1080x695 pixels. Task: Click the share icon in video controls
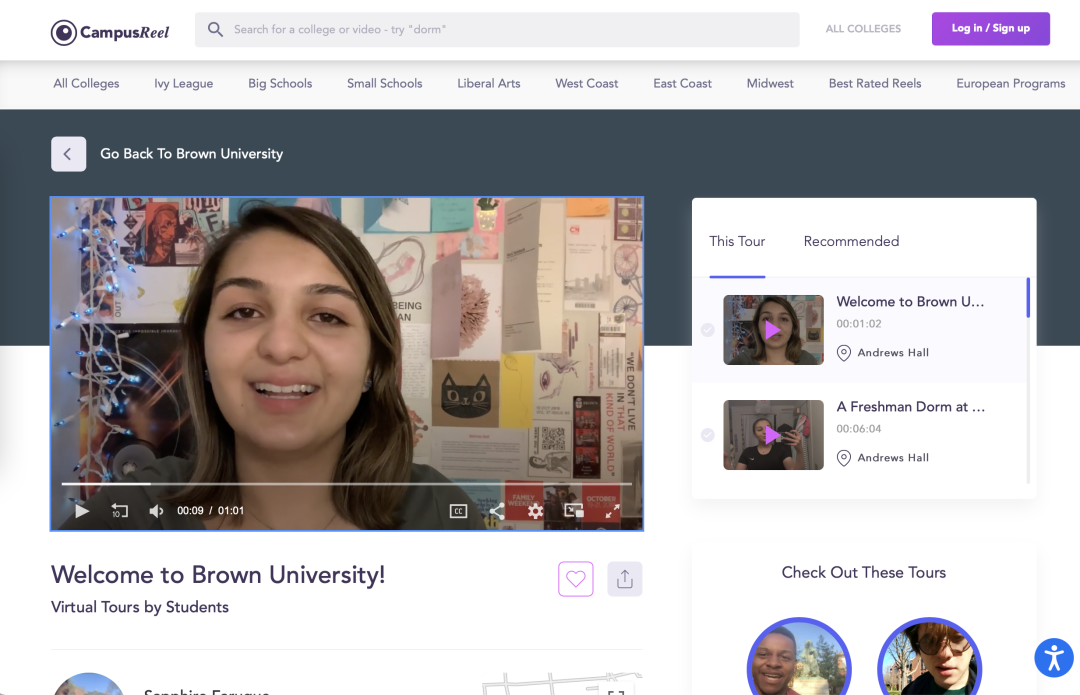click(x=497, y=511)
